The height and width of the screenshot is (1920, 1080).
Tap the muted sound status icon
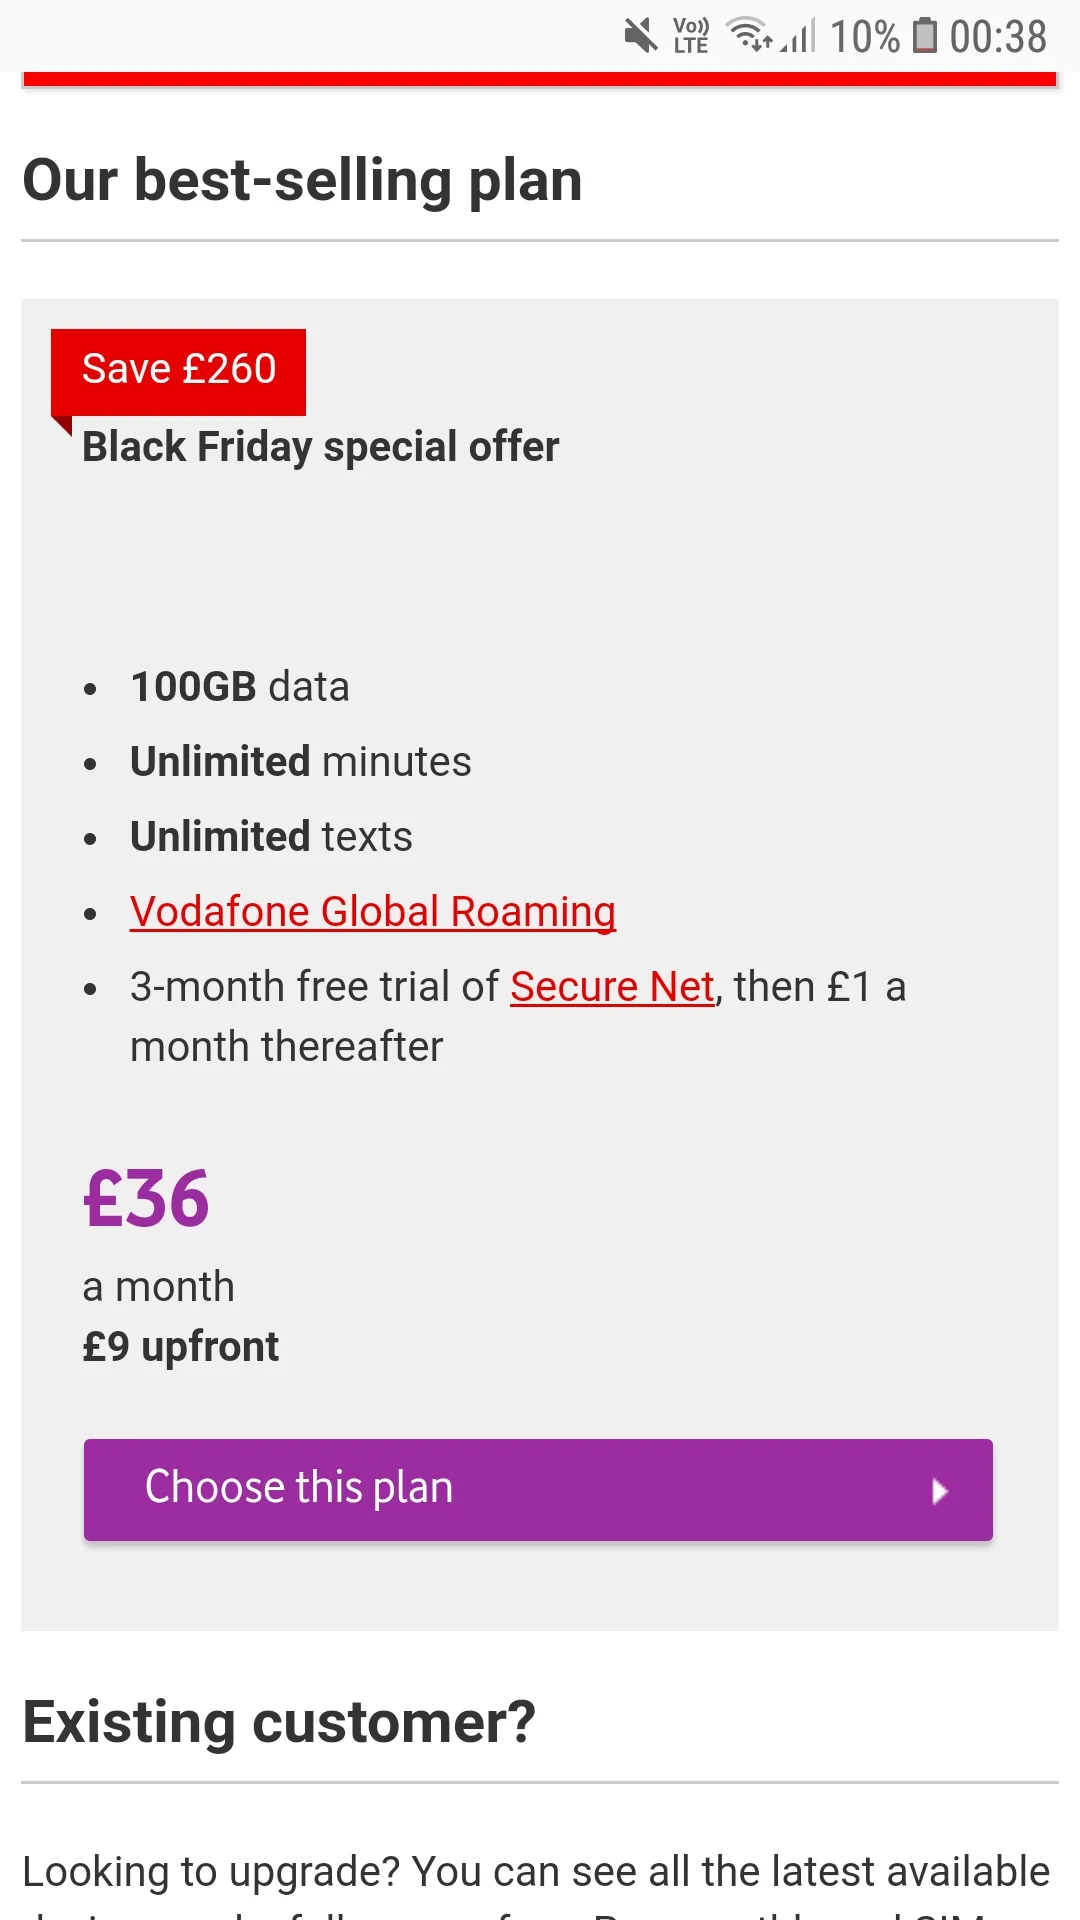(x=641, y=36)
